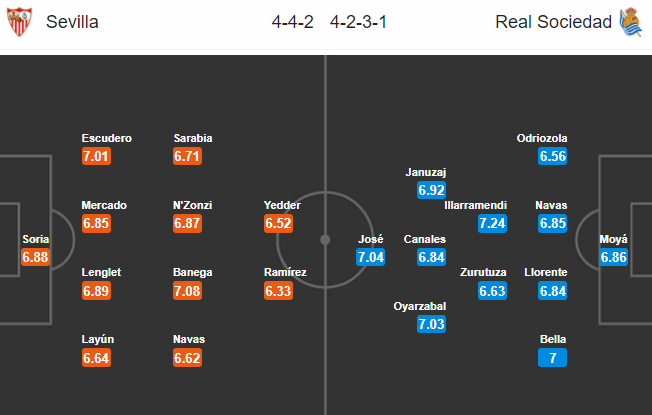The height and width of the screenshot is (415, 652).
Task: Select Odriozola's 6.56 rating badge
Action: pos(552,156)
